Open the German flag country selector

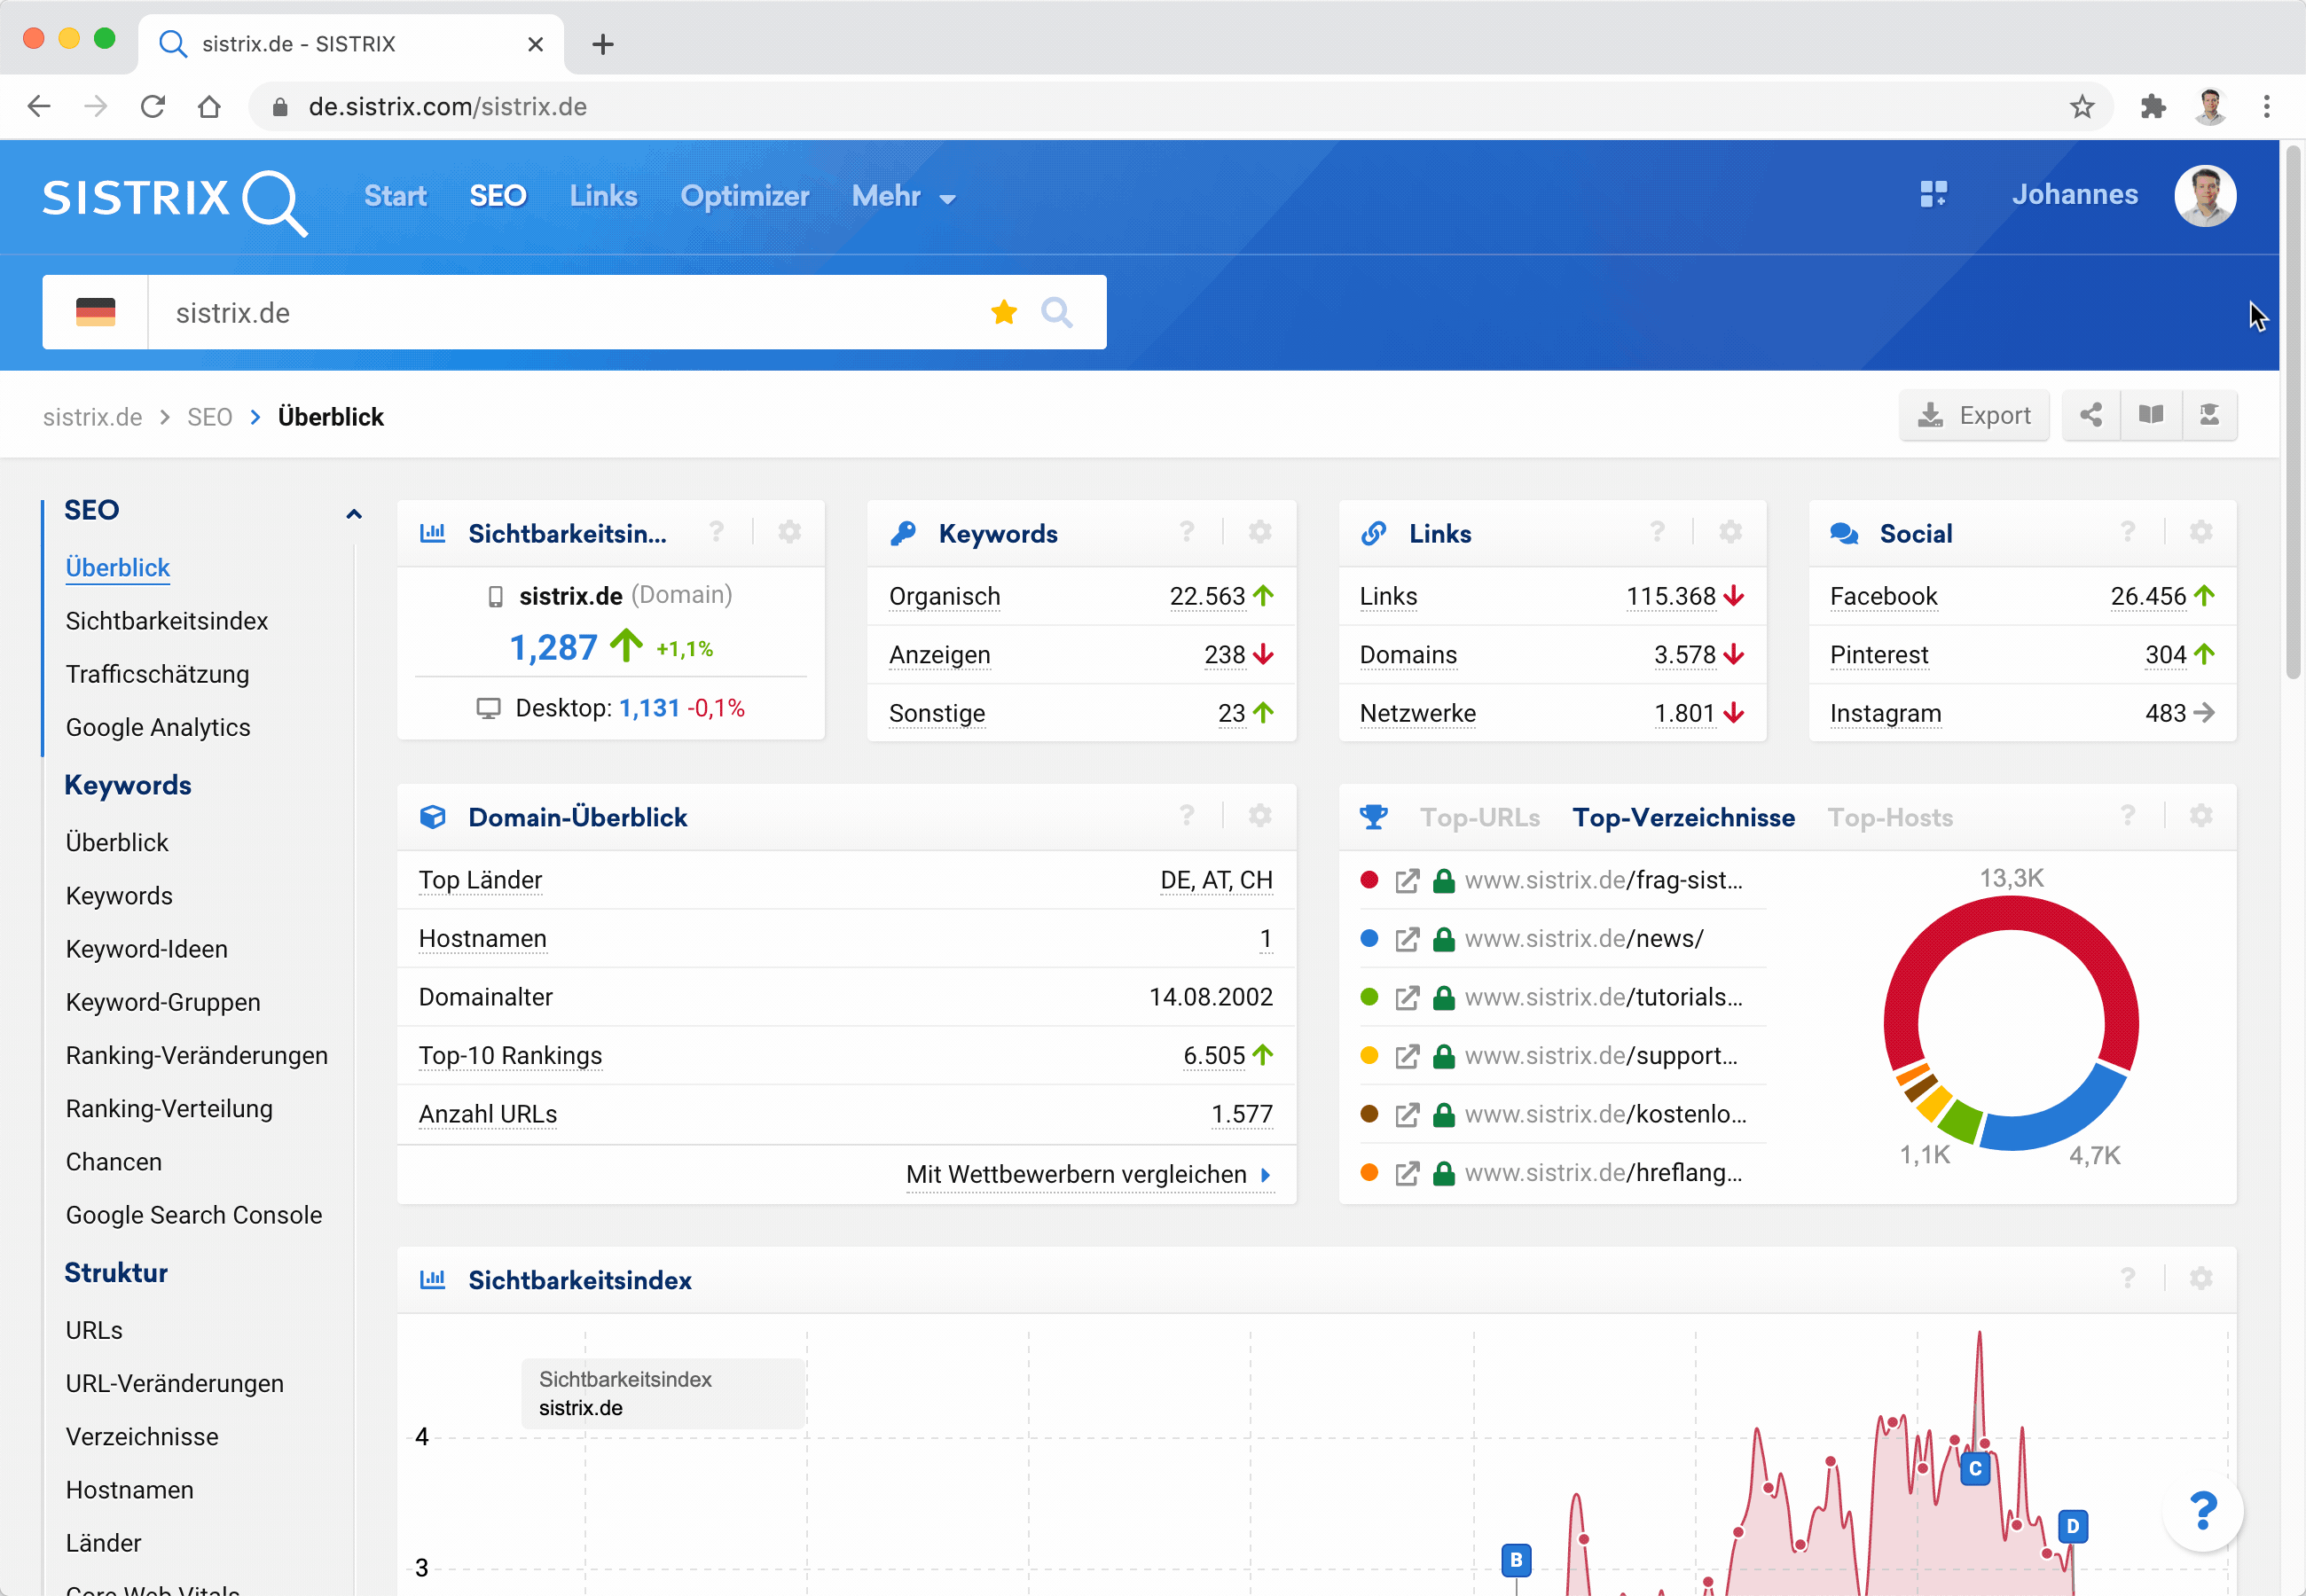[x=95, y=313]
